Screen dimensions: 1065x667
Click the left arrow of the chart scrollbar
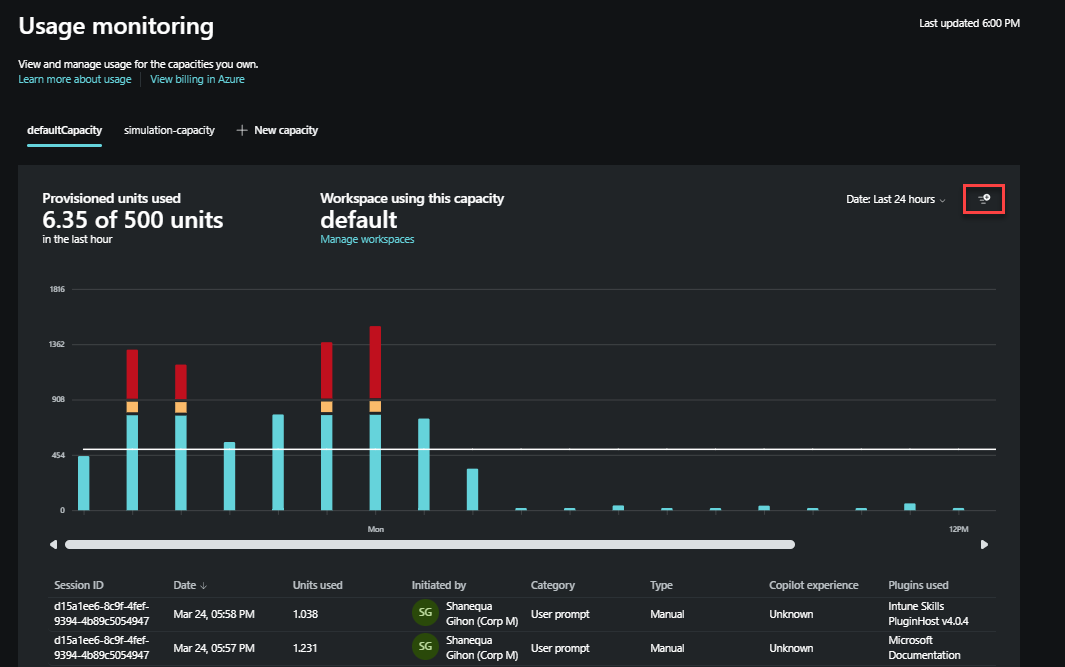click(53, 544)
